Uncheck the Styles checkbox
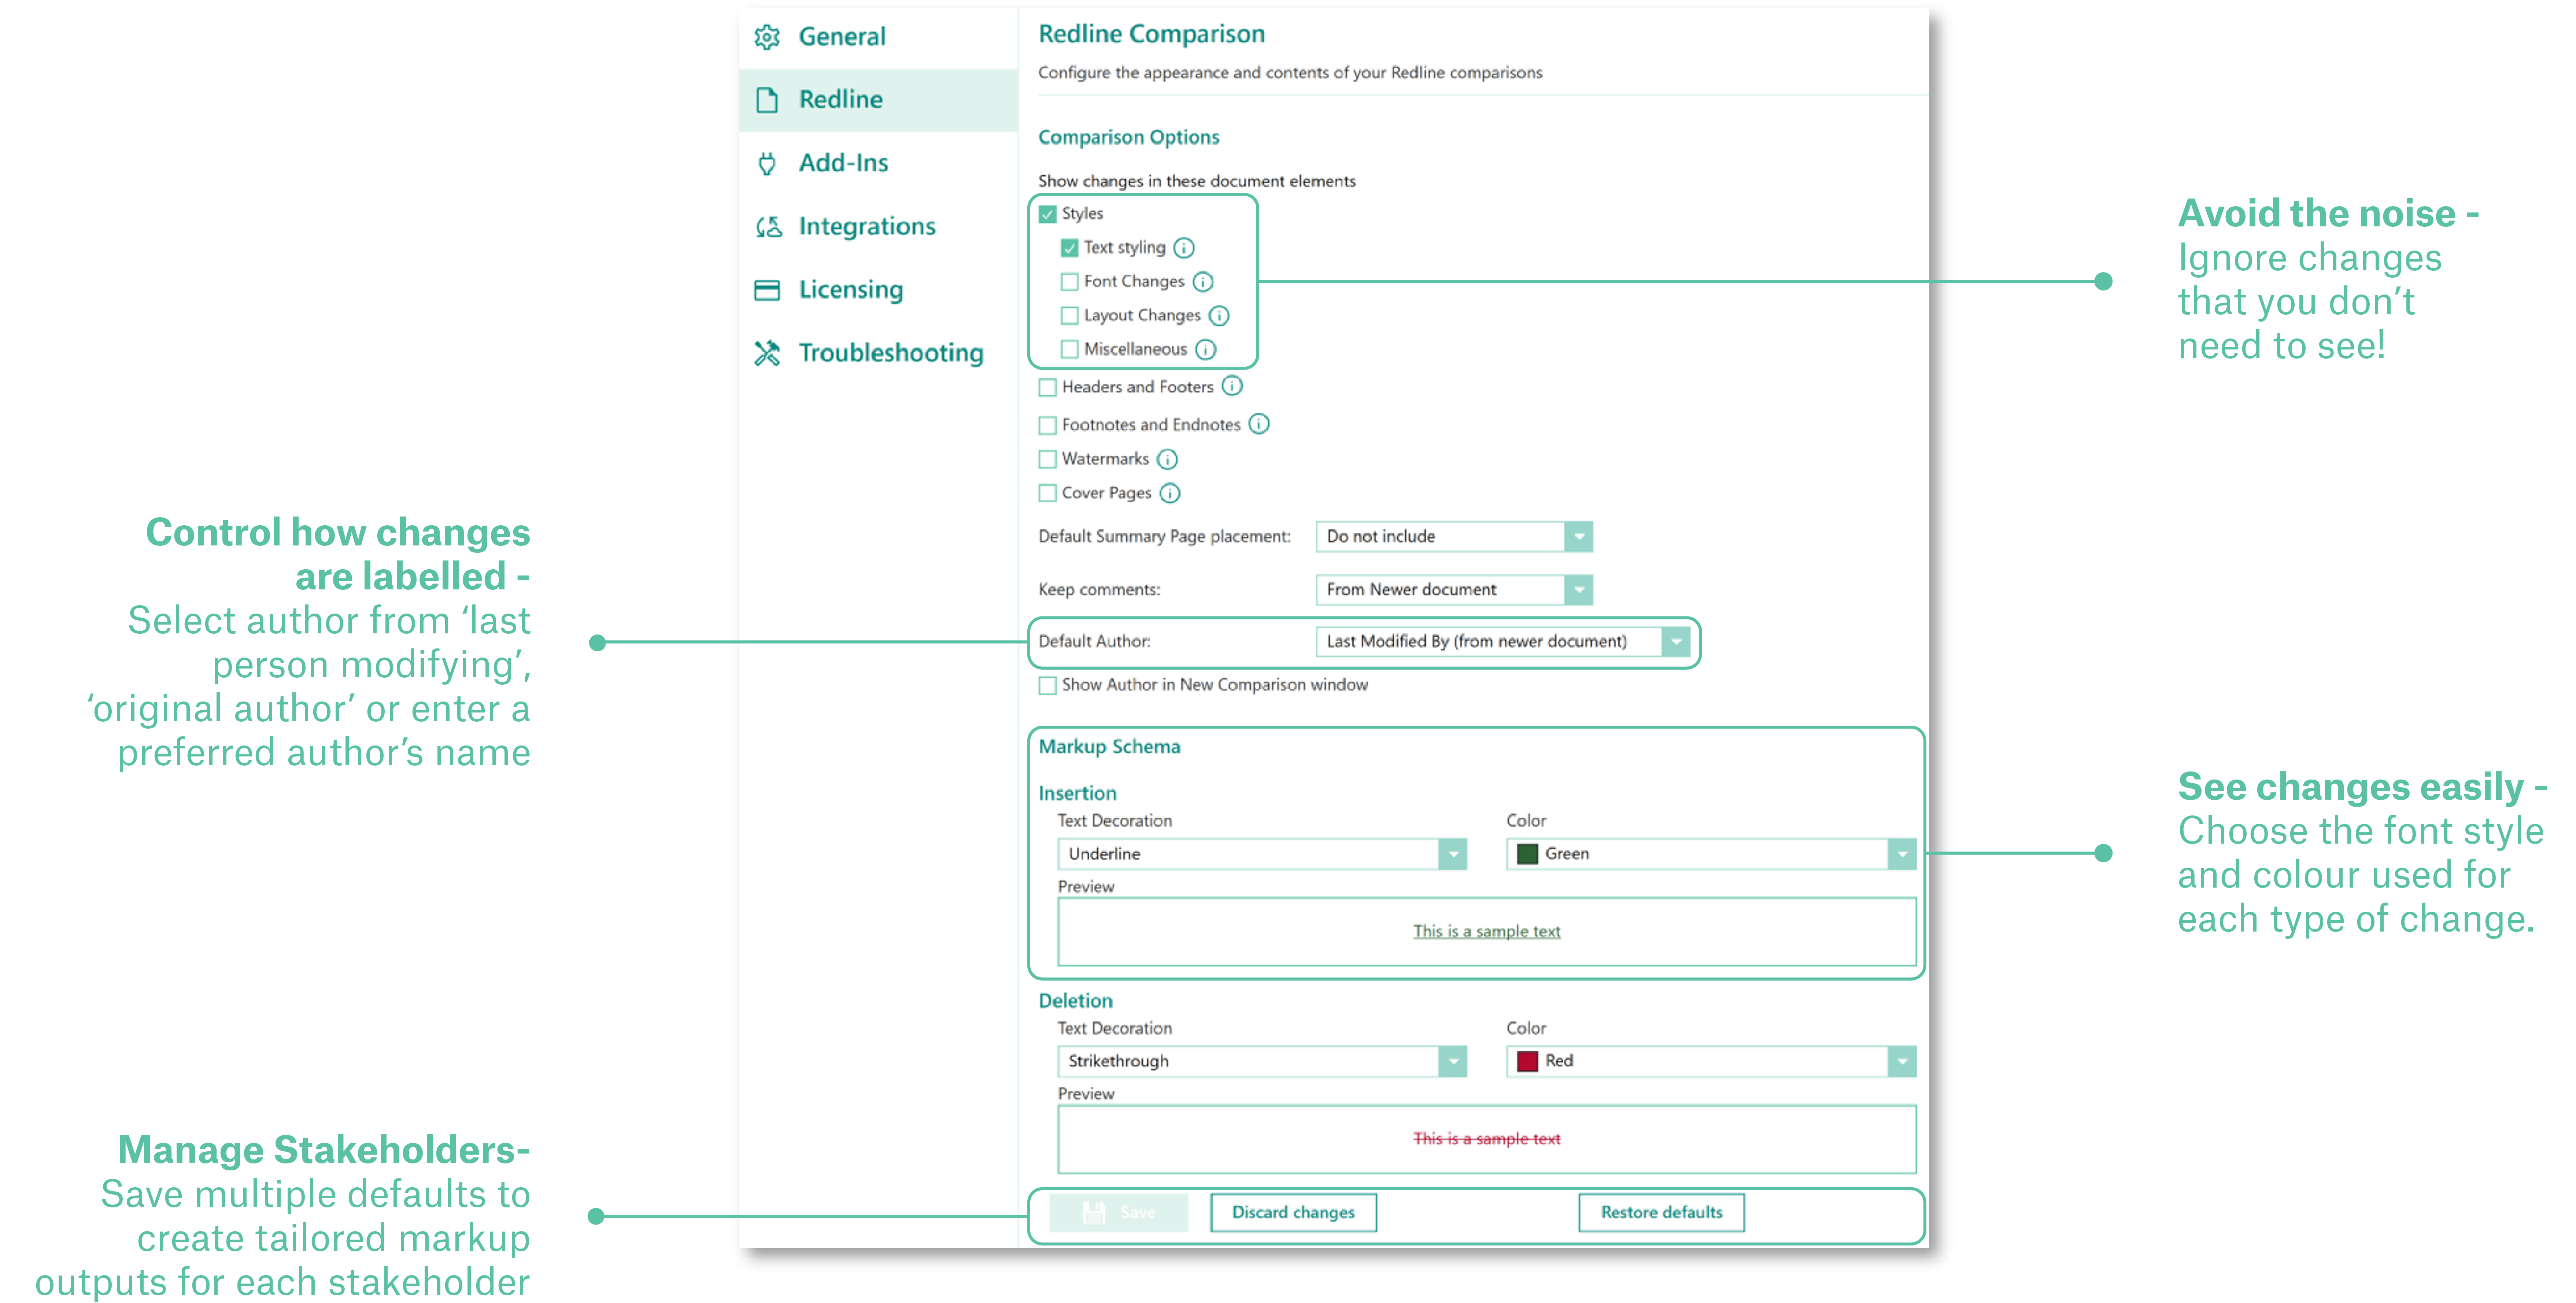The width and height of the screenshot is (2576, 1303). pos(1047,214)
